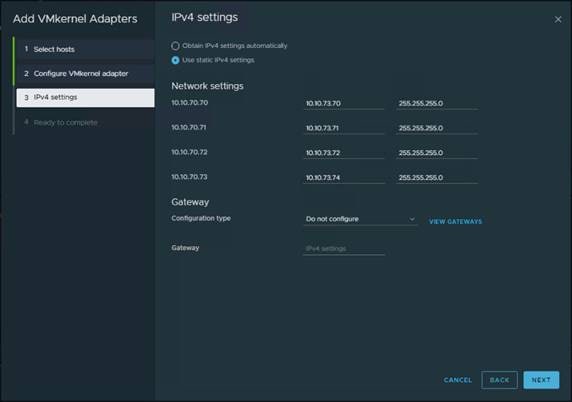Edit subnet mask for host 10.10.70.73
This screenshot has height=402, width=572.
point(437,178)
